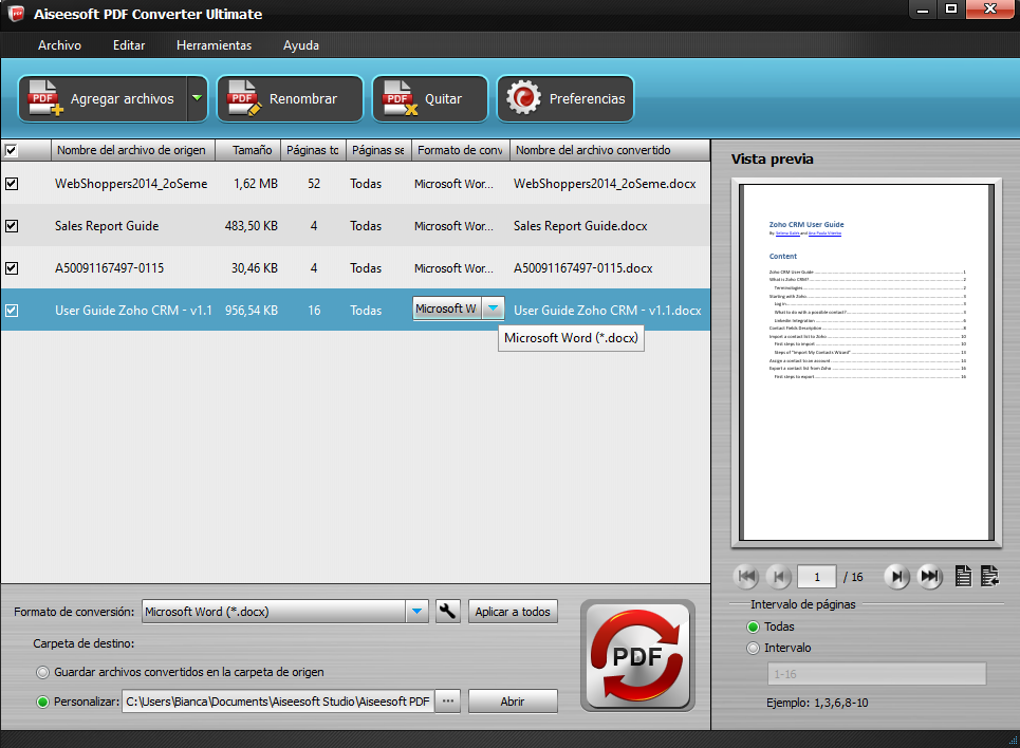Click the Páginas to column header

point(313,150)
